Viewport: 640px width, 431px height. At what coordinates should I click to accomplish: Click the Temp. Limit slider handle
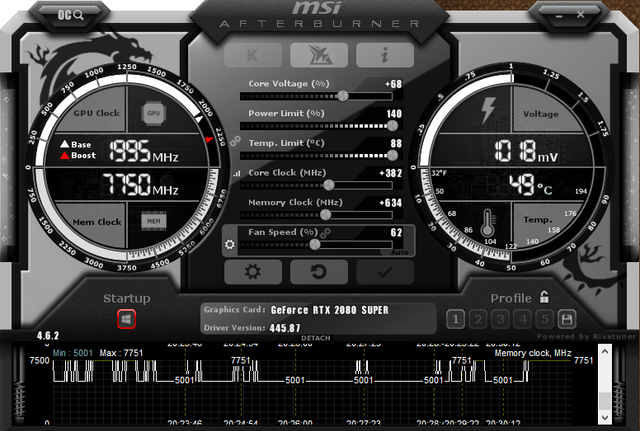(x=392, y=156)
